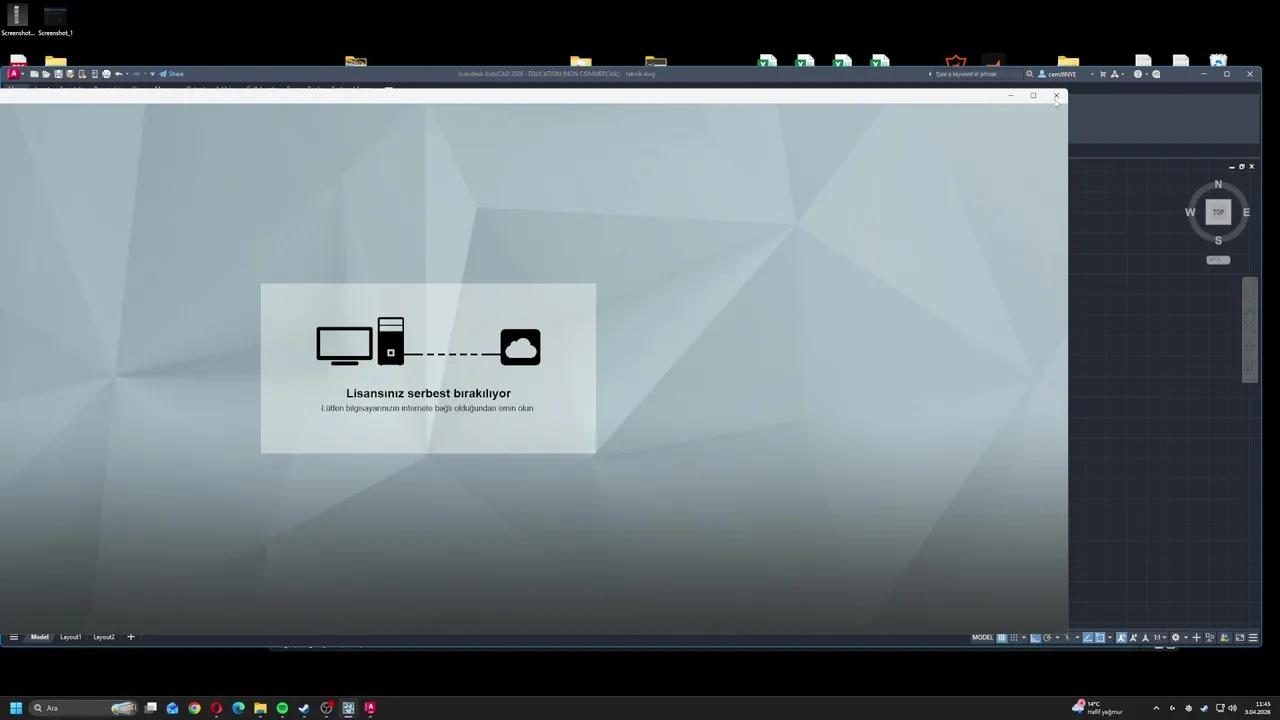Open the 1:1 annotation scale dropdown

tap(1160, 638)
